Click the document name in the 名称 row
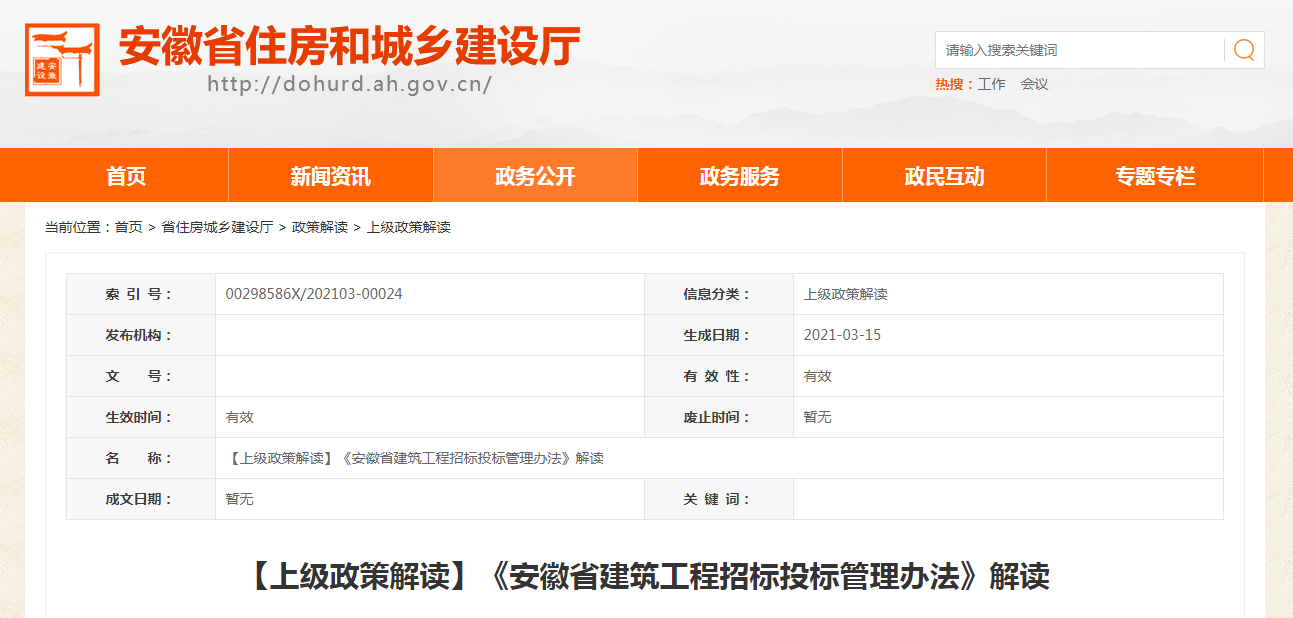Screen dimensions: 1293x618 pyautogui.click(x=415, y=458)
